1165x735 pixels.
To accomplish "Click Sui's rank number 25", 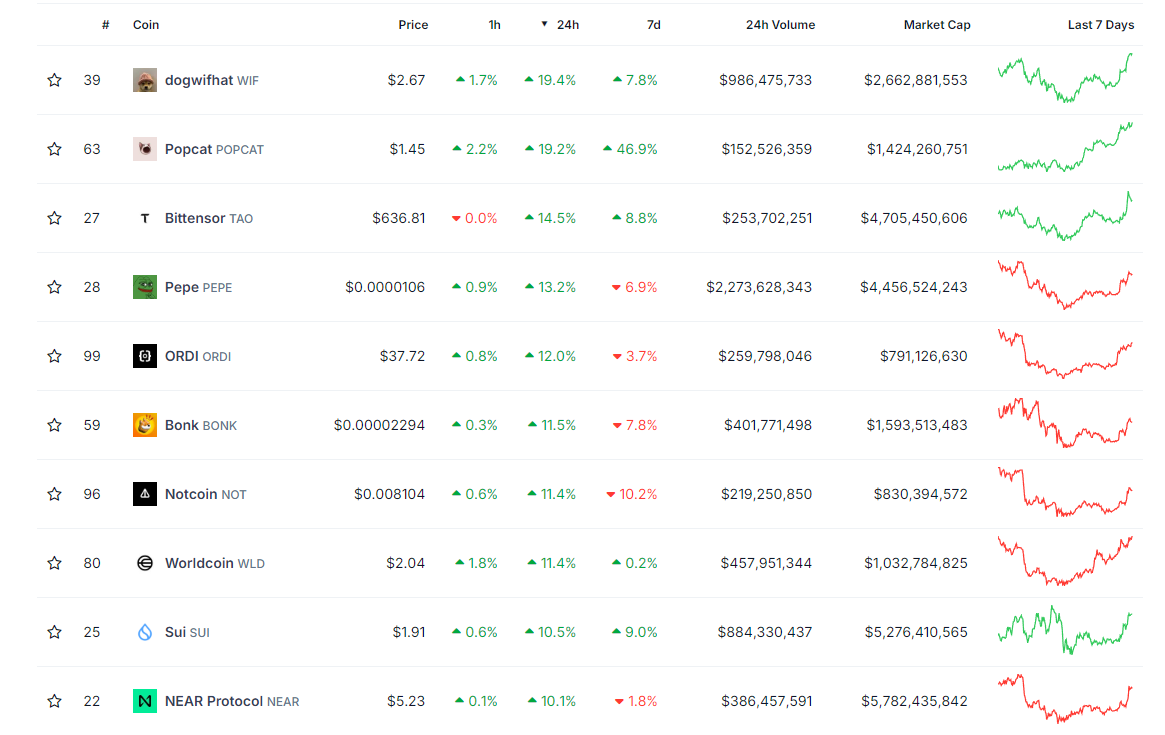I will 92,632.
